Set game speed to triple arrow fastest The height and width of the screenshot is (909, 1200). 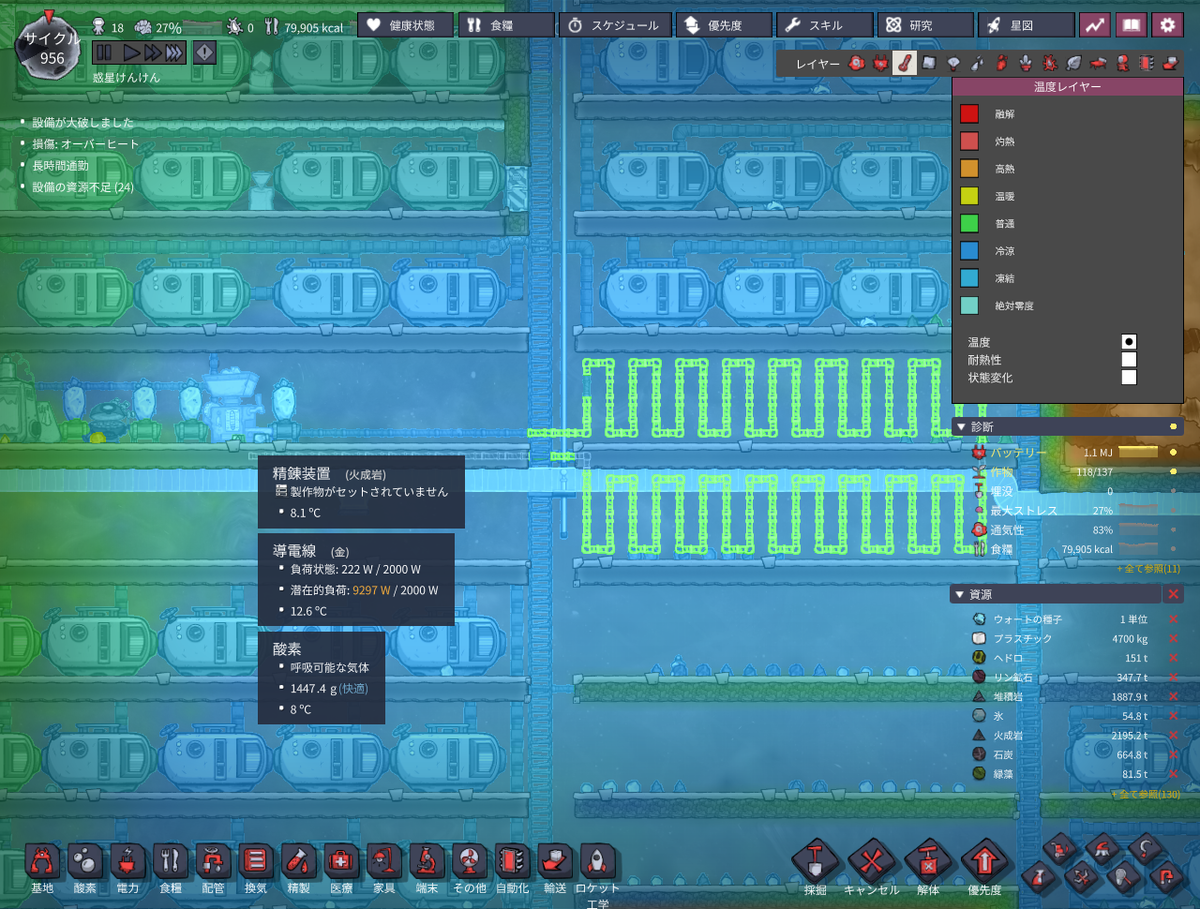coord(174,52)
